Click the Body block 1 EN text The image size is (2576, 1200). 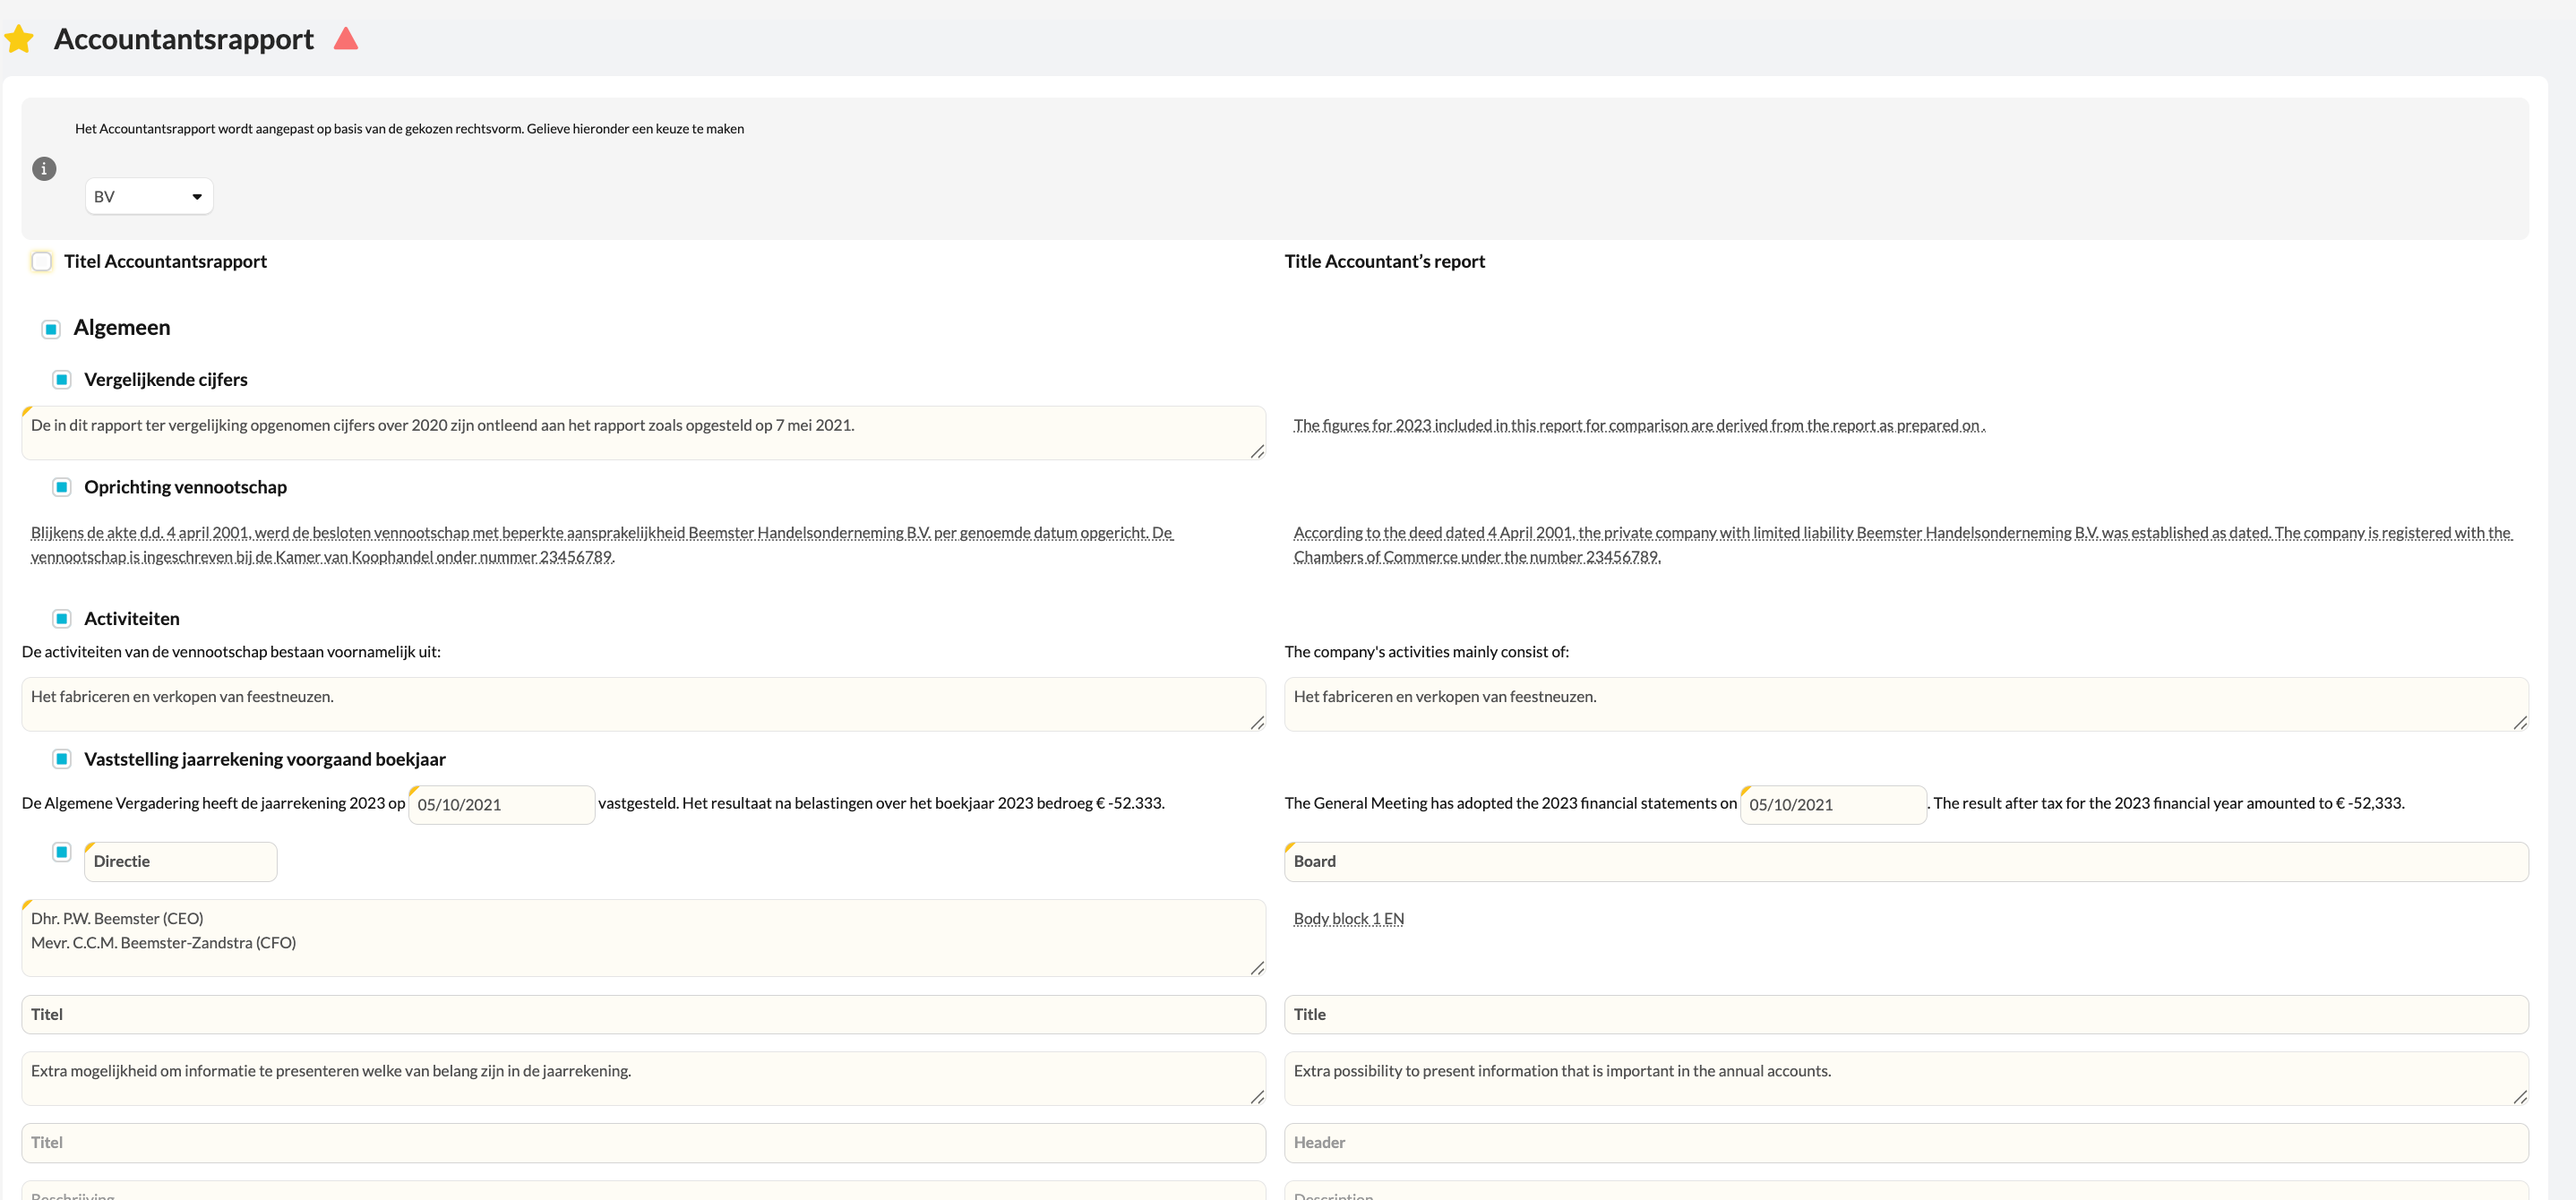click(1348, 918)
